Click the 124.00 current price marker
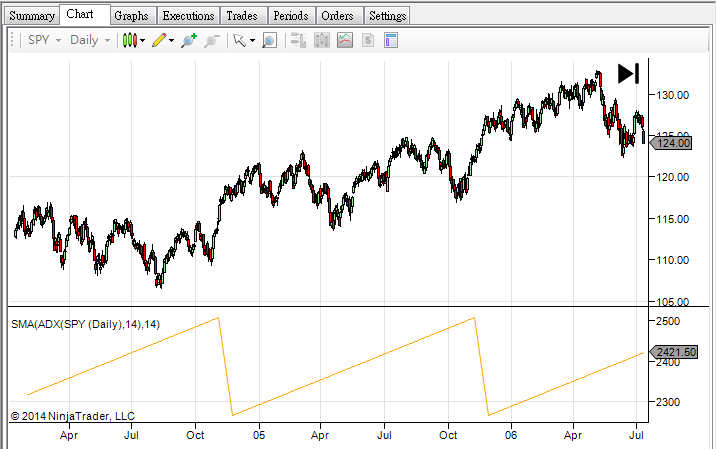Image resolution: width=717 pixels, height=449 pixels. 671,144
